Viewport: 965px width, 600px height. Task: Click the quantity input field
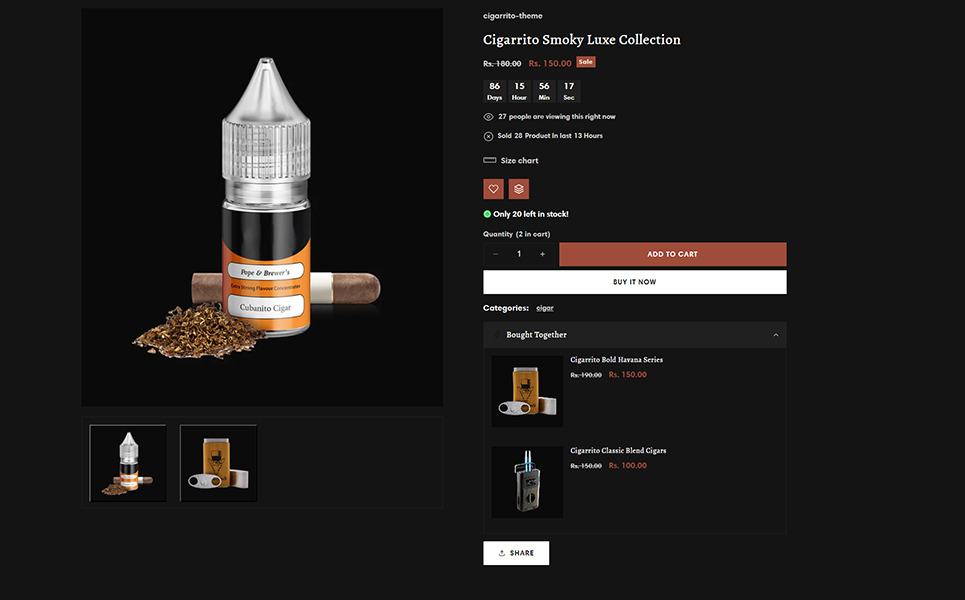[519, 254]
